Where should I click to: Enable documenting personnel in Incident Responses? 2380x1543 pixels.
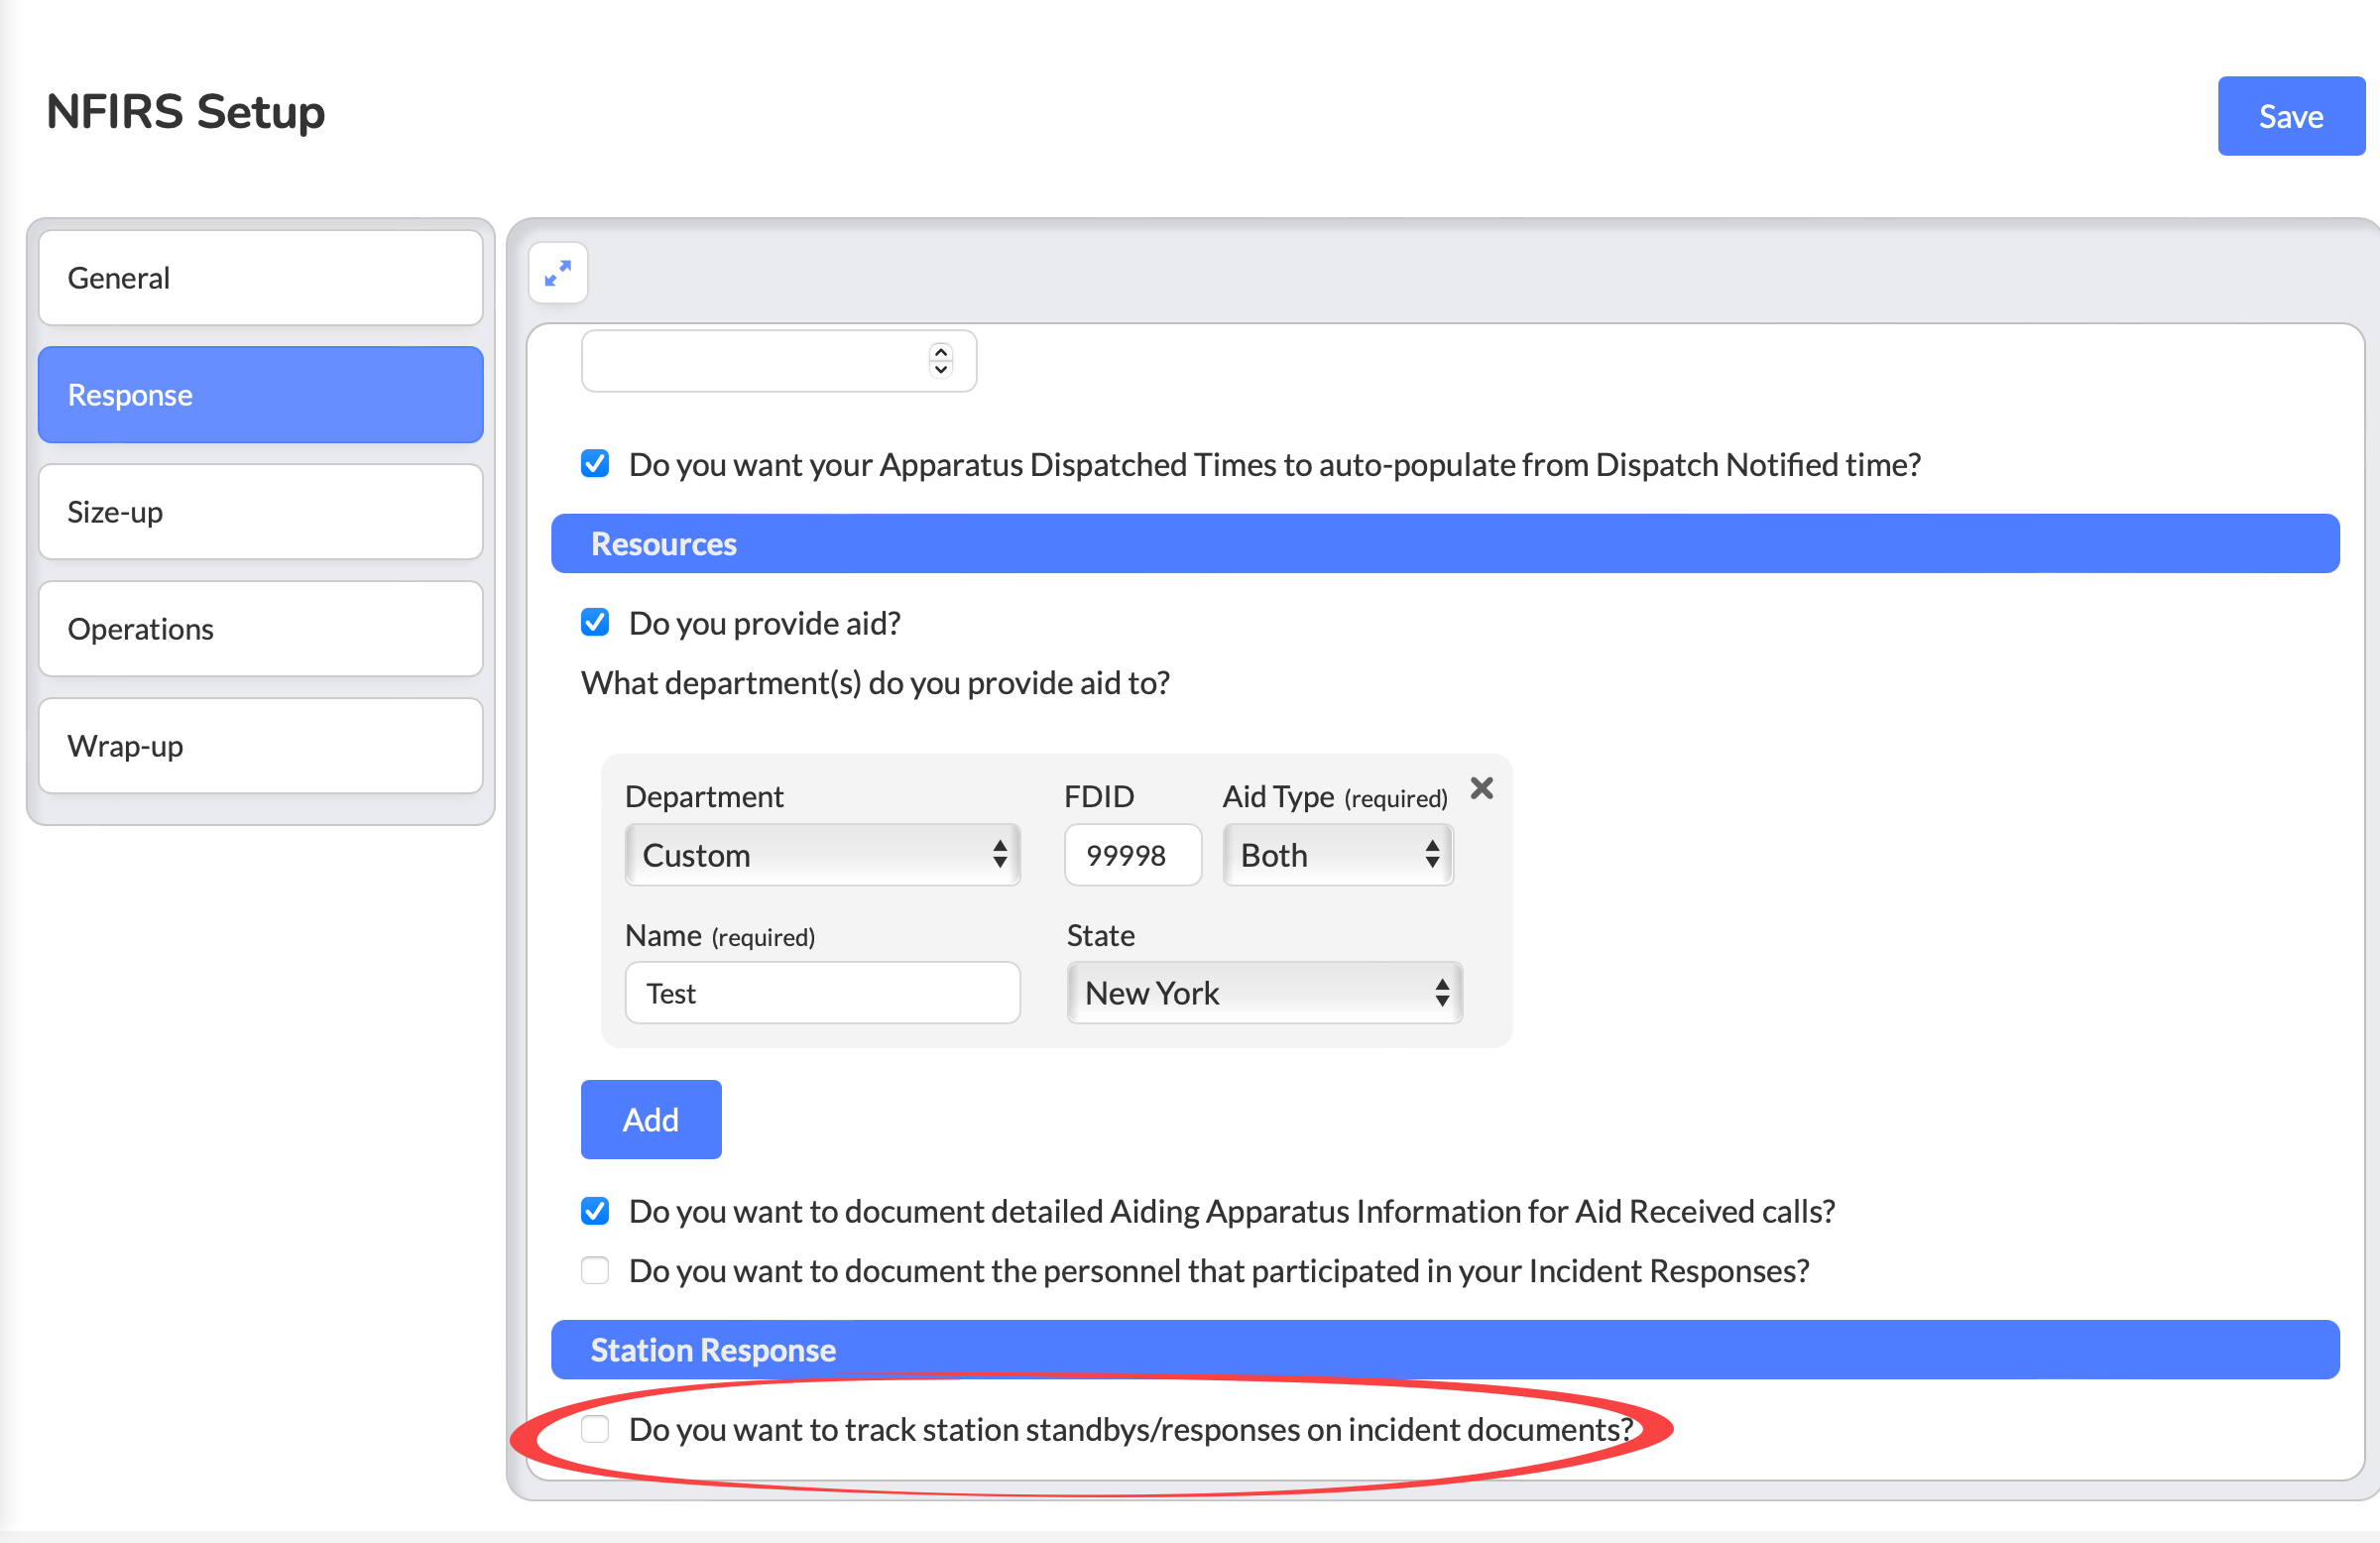click(x=595, y=1270)
